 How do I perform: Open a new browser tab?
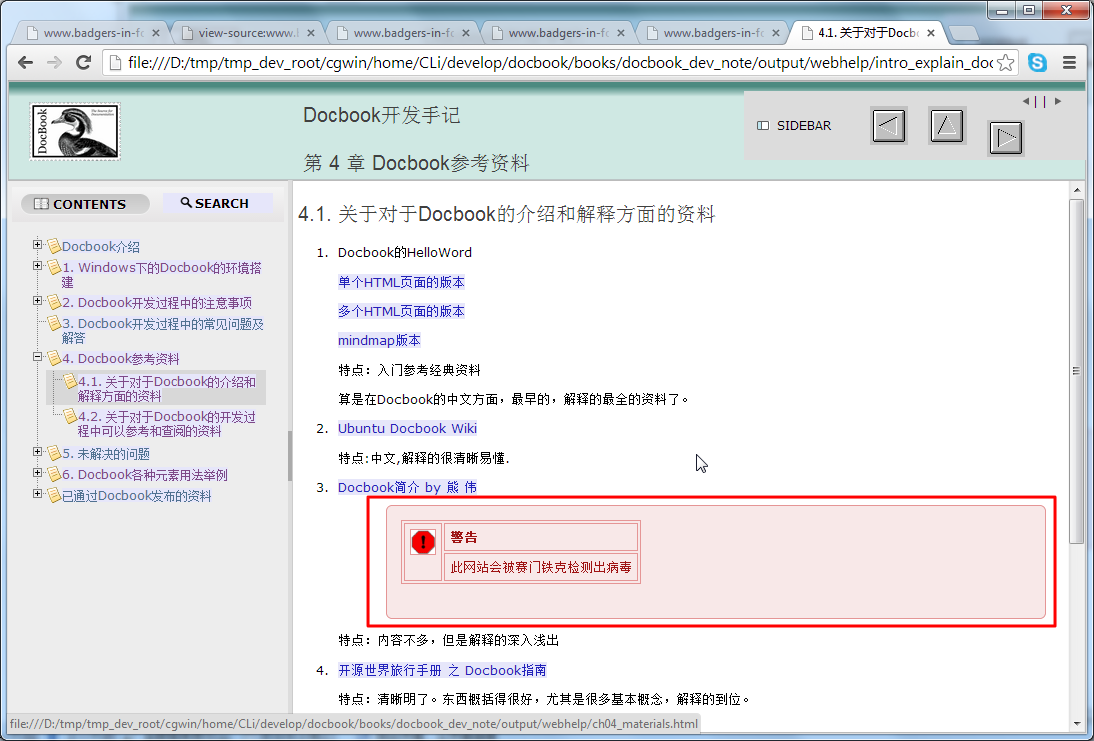[x=964, y=33]
